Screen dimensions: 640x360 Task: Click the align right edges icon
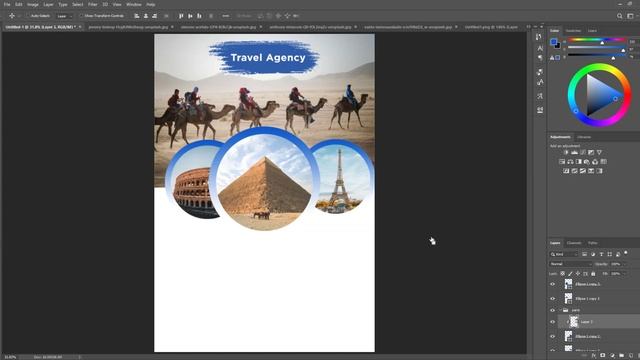[154, 16]
